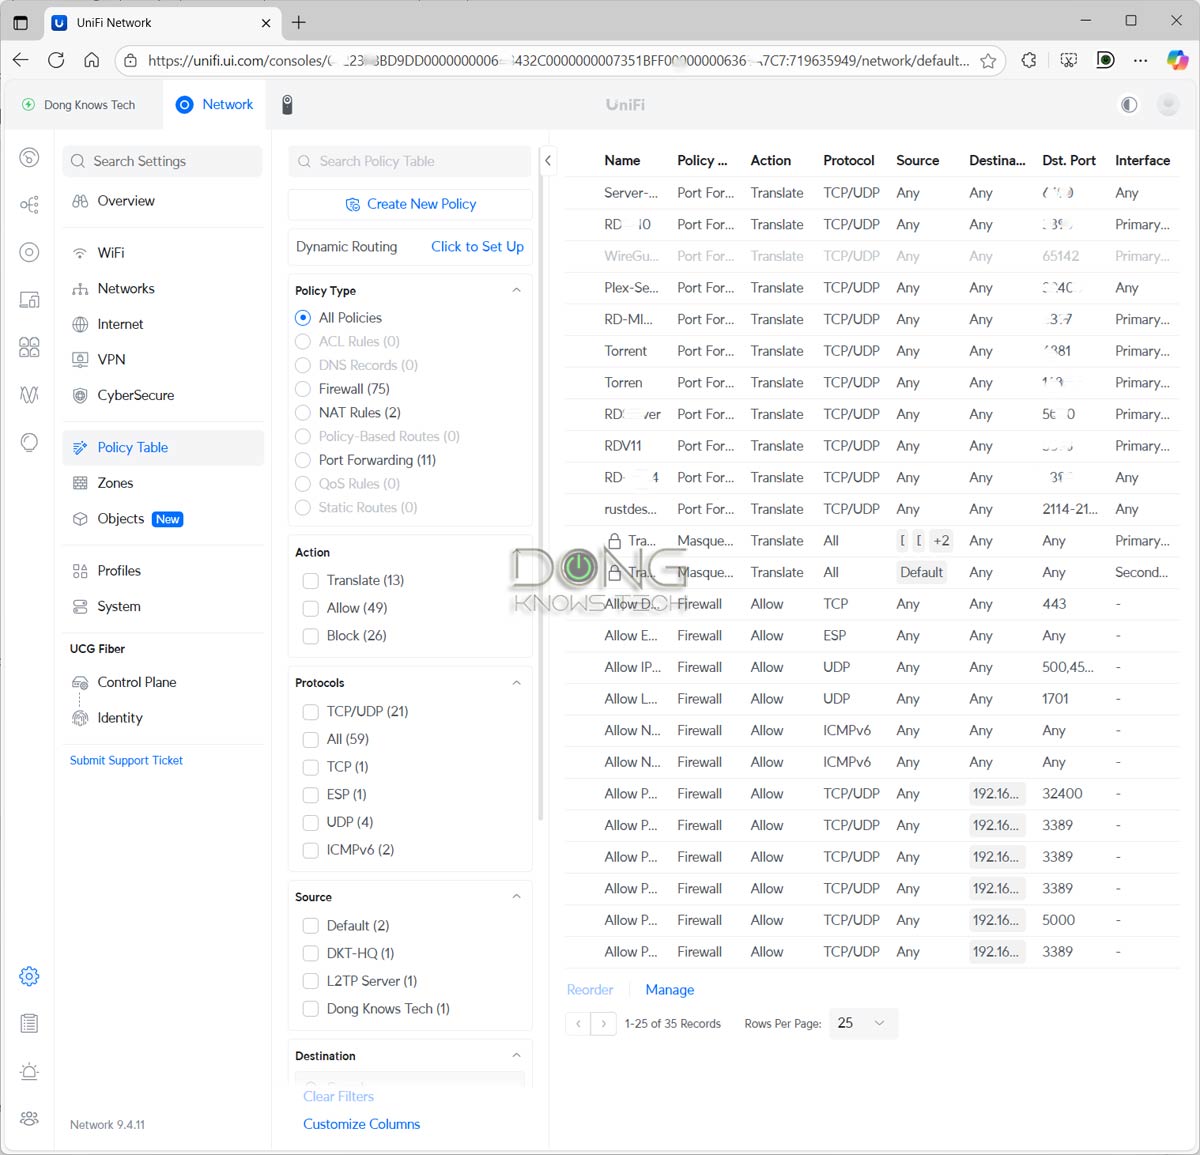Image resolution: width=1200 pixels, height=1155 pixels.
Task: Toggle the dark mode theme icon
Action: pos(1129,104)
